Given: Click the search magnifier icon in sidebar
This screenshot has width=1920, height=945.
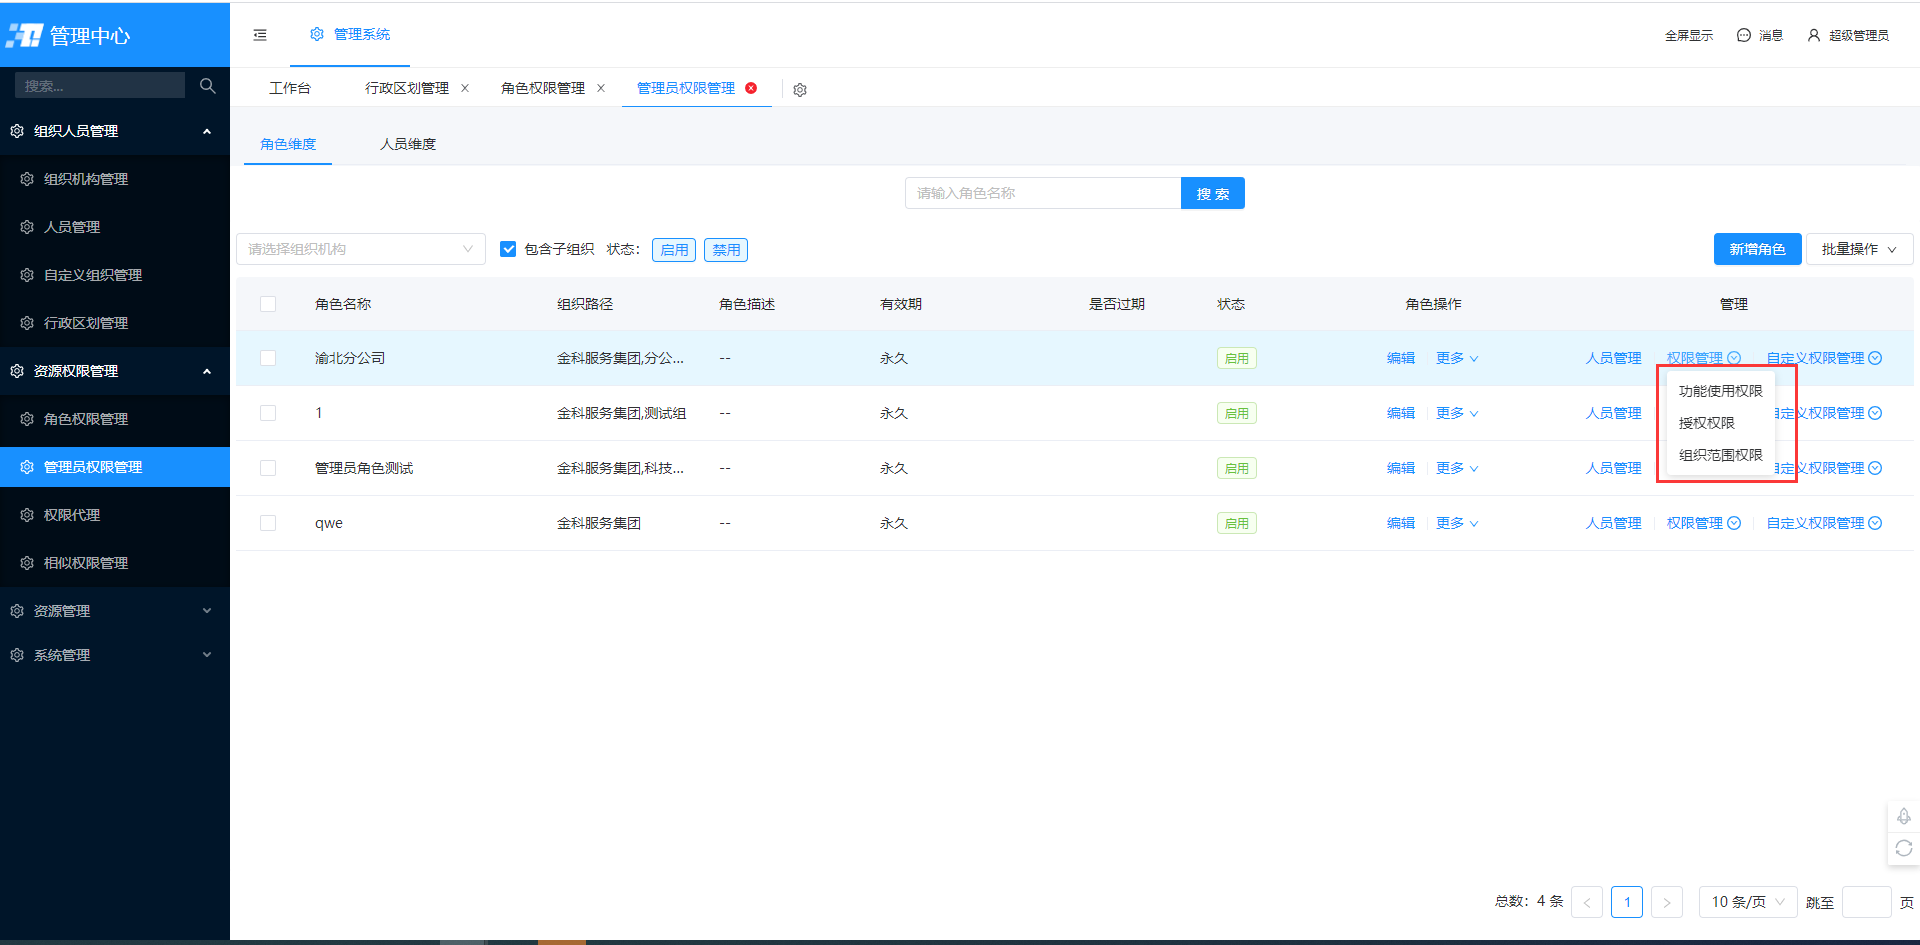Looking at the screenshot, I should click(208, 86).
